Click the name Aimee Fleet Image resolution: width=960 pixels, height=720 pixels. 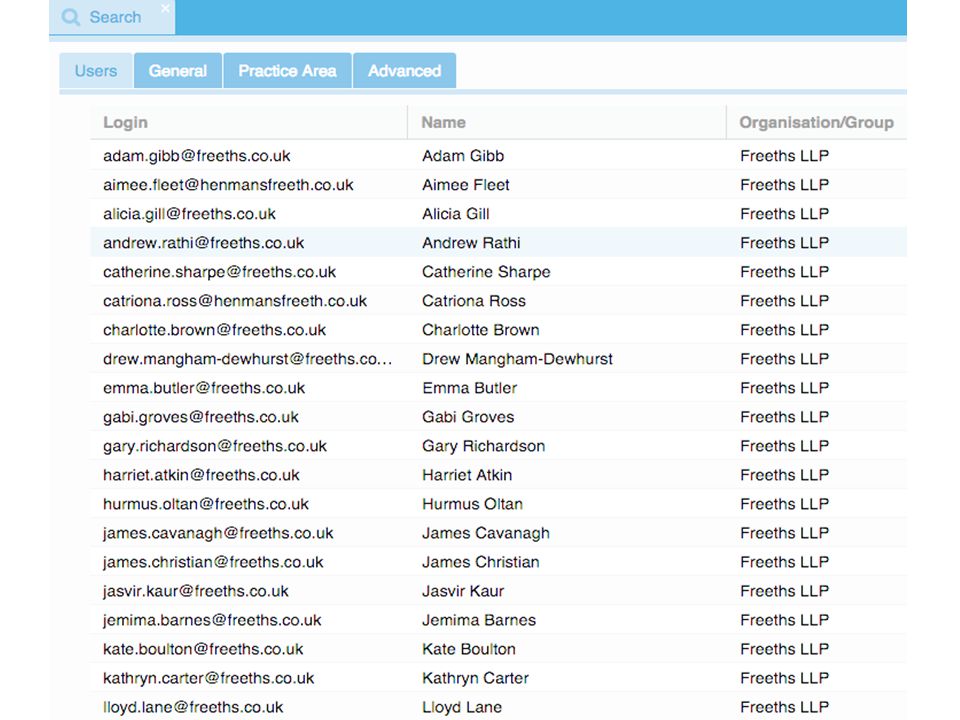(465, 185)
